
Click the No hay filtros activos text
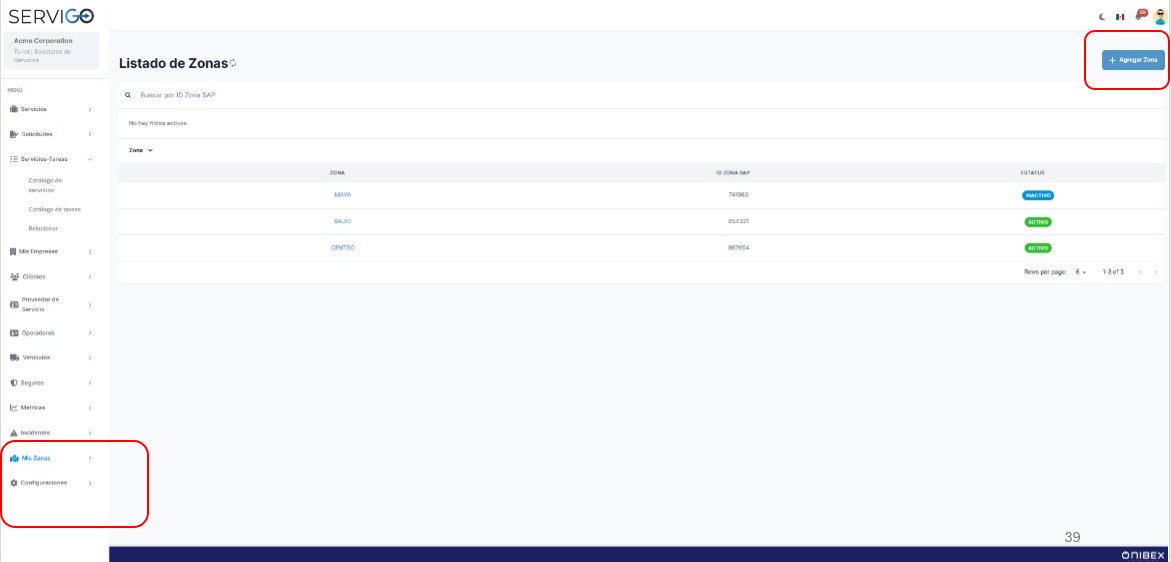pyautogui.click(x=158, y=123)
